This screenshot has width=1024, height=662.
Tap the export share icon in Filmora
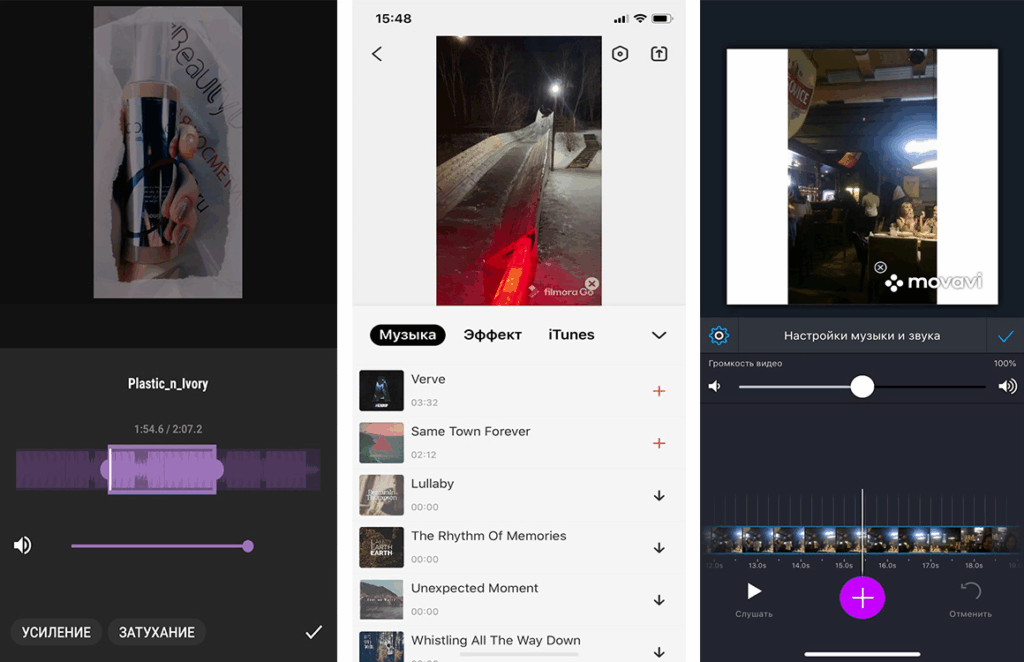click(x=659, y=54)
